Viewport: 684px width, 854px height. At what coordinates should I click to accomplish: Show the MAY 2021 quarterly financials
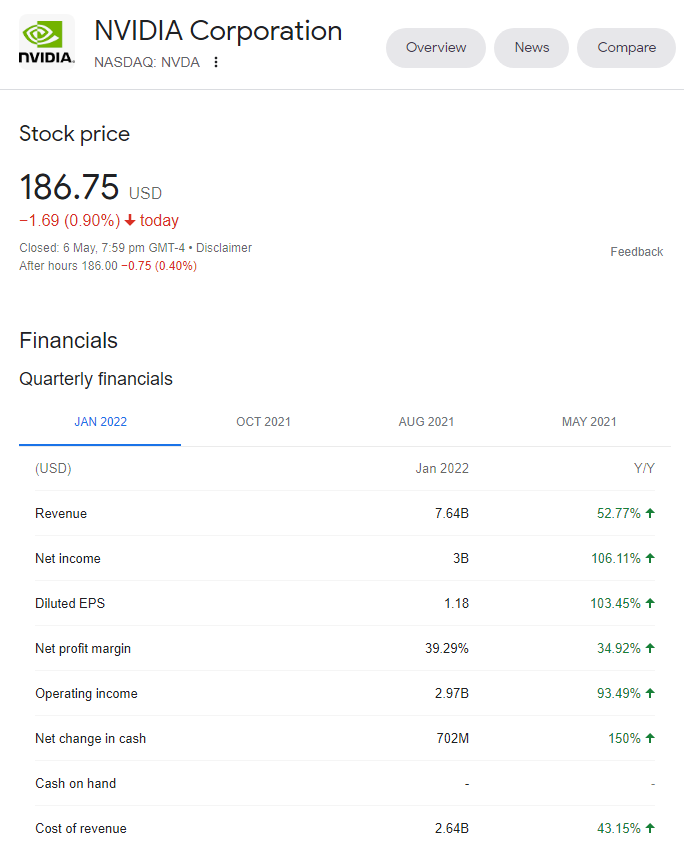589,422
